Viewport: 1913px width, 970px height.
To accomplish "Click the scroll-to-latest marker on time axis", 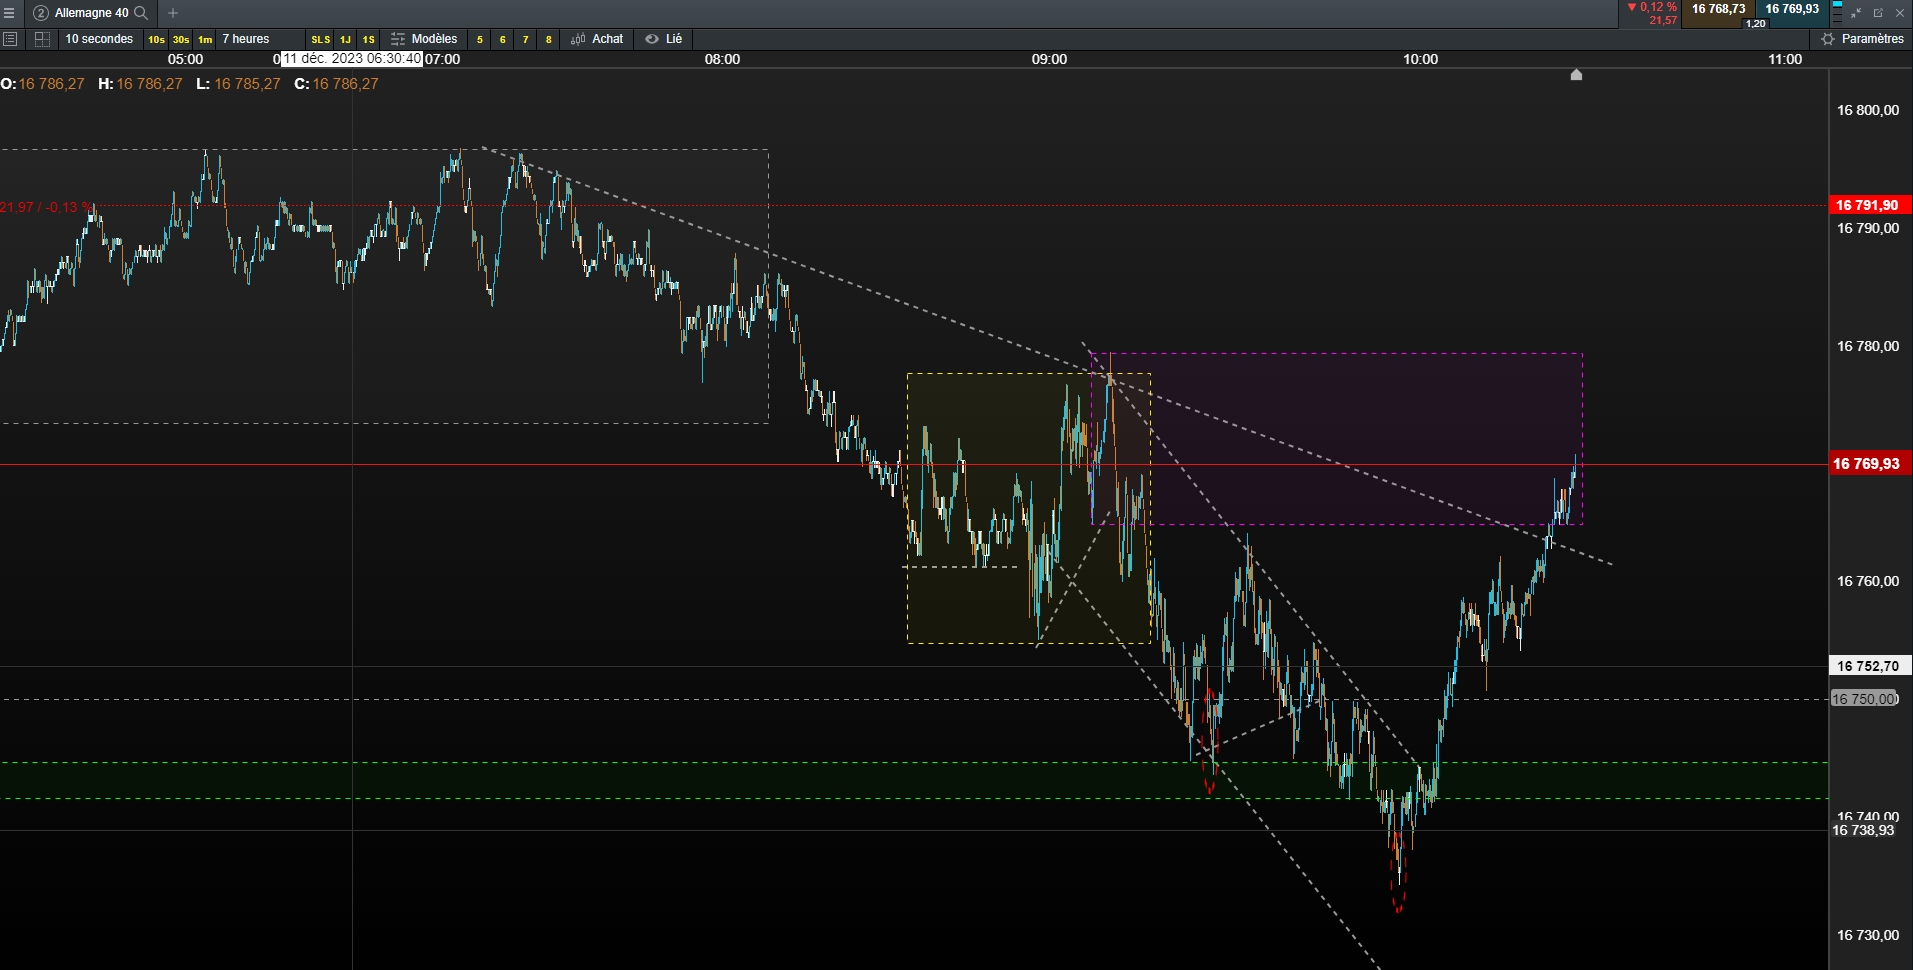I will click(1576, 74).
